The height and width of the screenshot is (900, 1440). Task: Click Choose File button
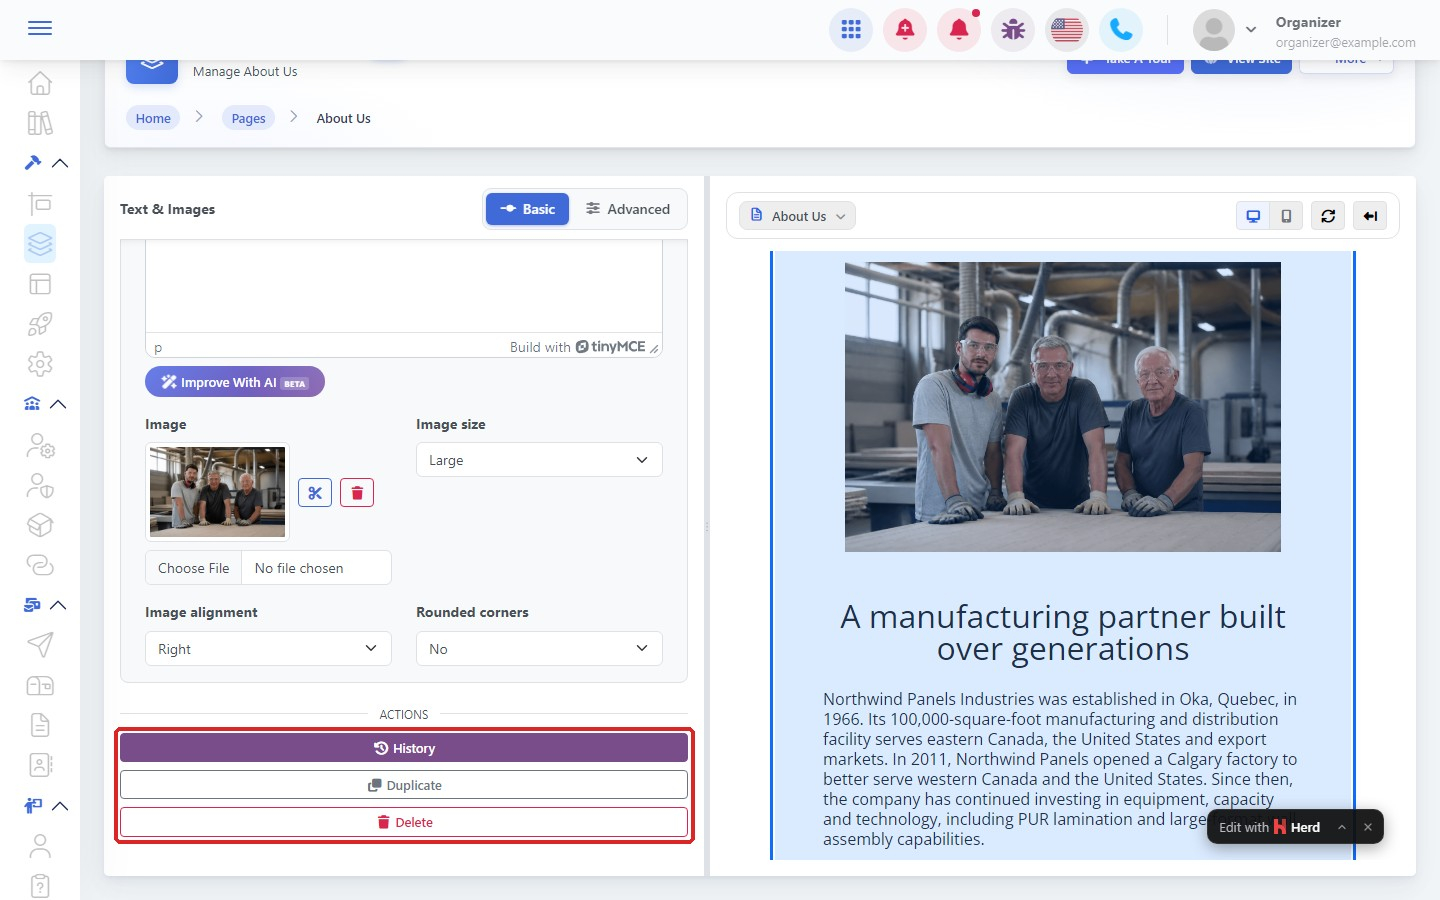(x=194, y=568)
